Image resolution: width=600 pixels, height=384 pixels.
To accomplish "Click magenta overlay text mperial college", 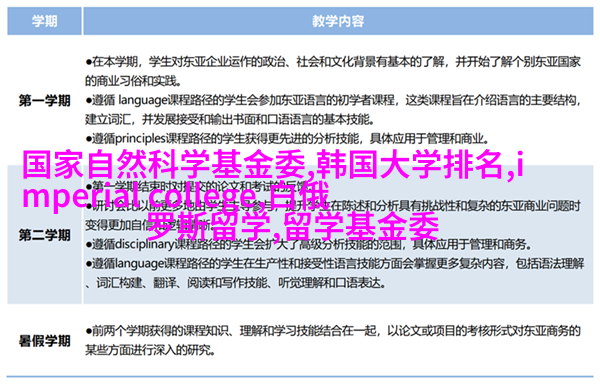I will (139, 197).
